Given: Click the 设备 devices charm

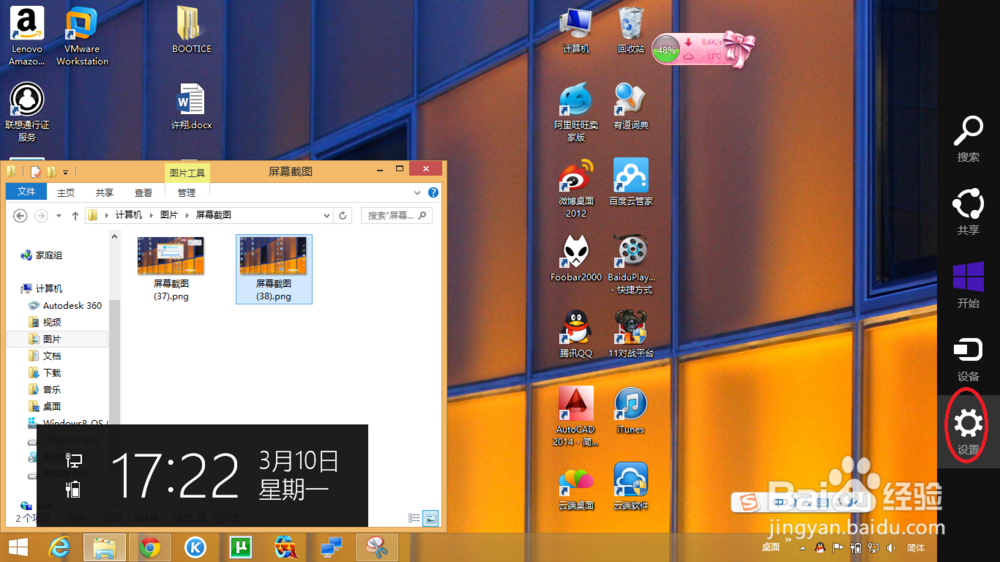Looking at the screenshot, I should tap(968, 359).
